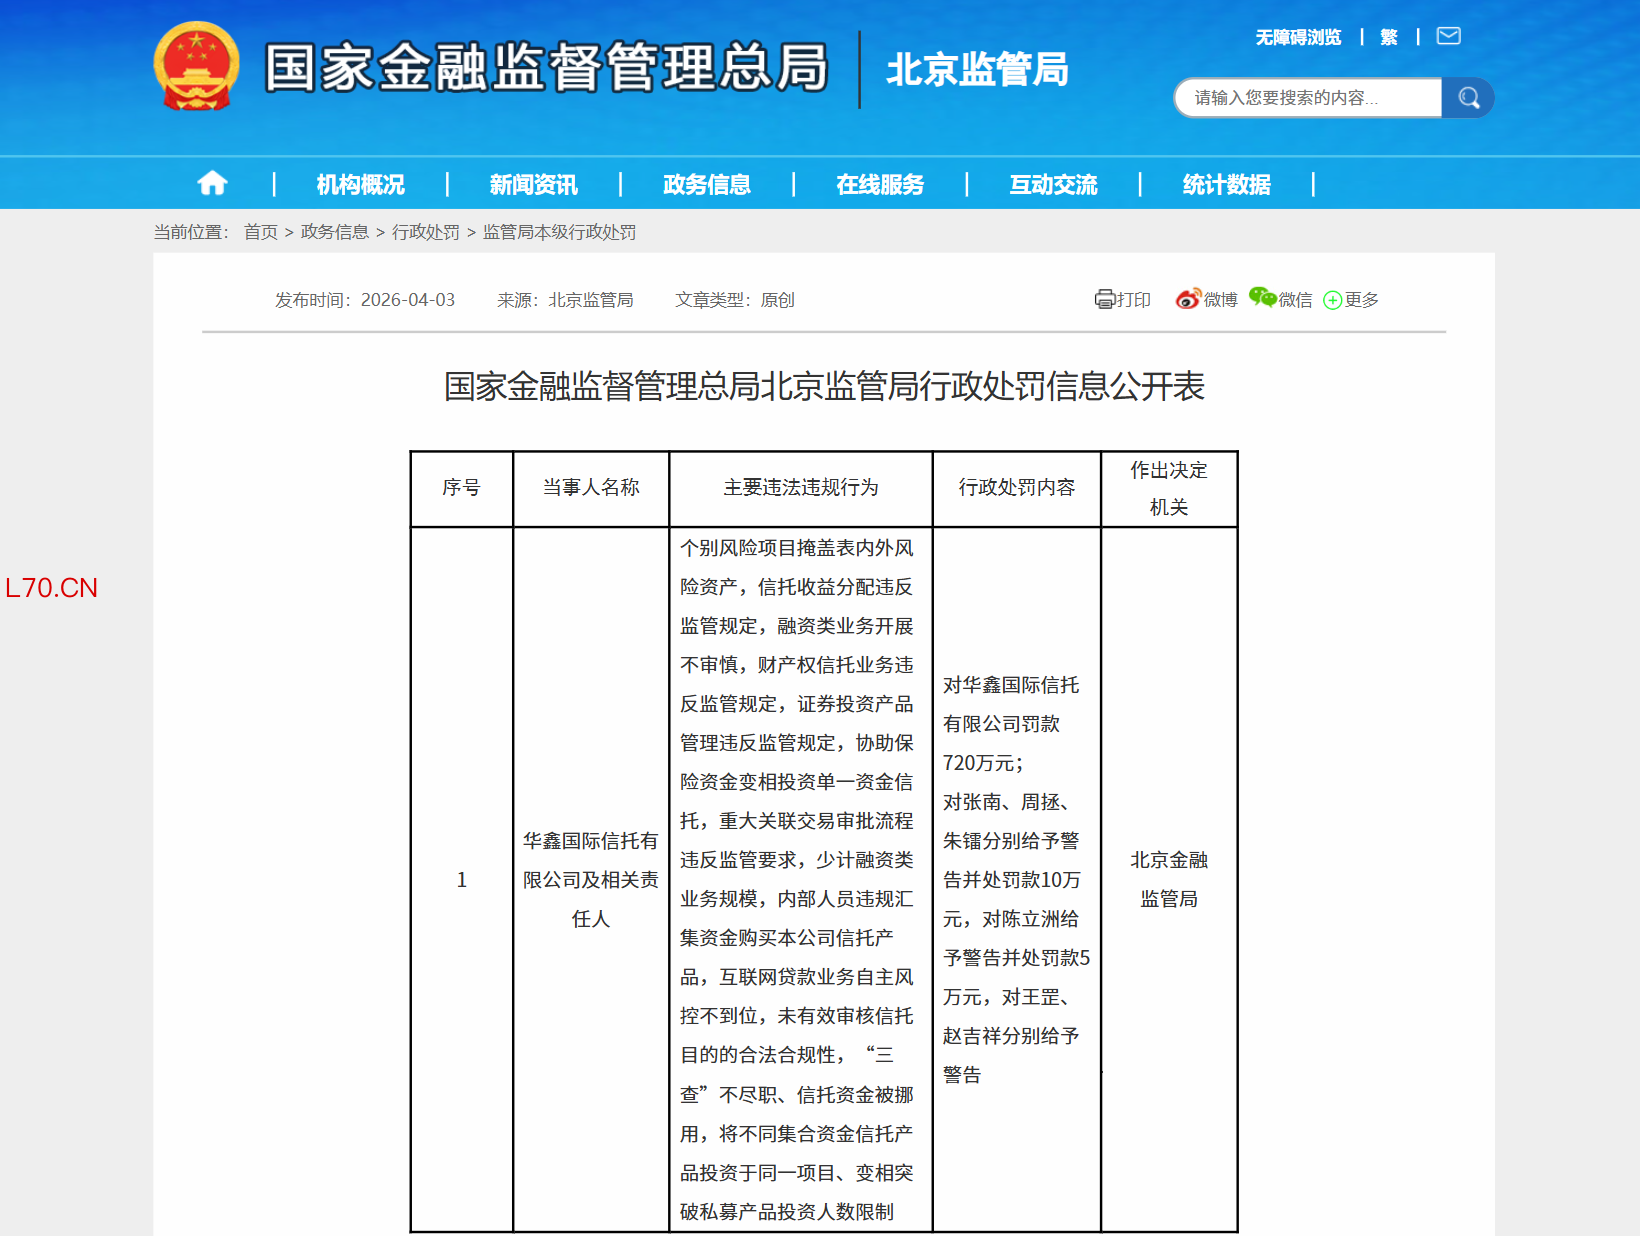Open more sharing options via the plus icon
Screen dimensions: 1640x1236
click(1332, 299)
